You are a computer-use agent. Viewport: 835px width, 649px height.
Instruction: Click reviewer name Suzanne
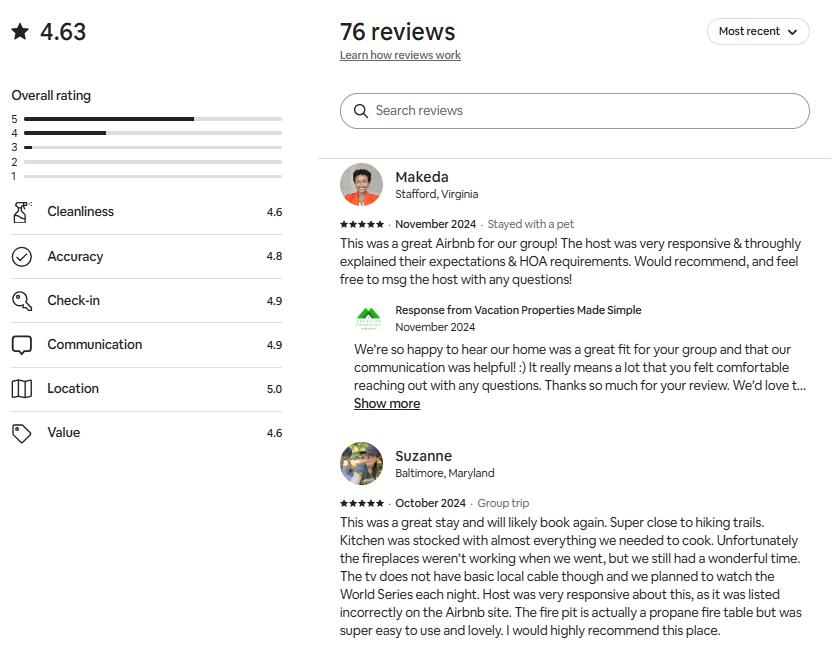click(424, 456)
